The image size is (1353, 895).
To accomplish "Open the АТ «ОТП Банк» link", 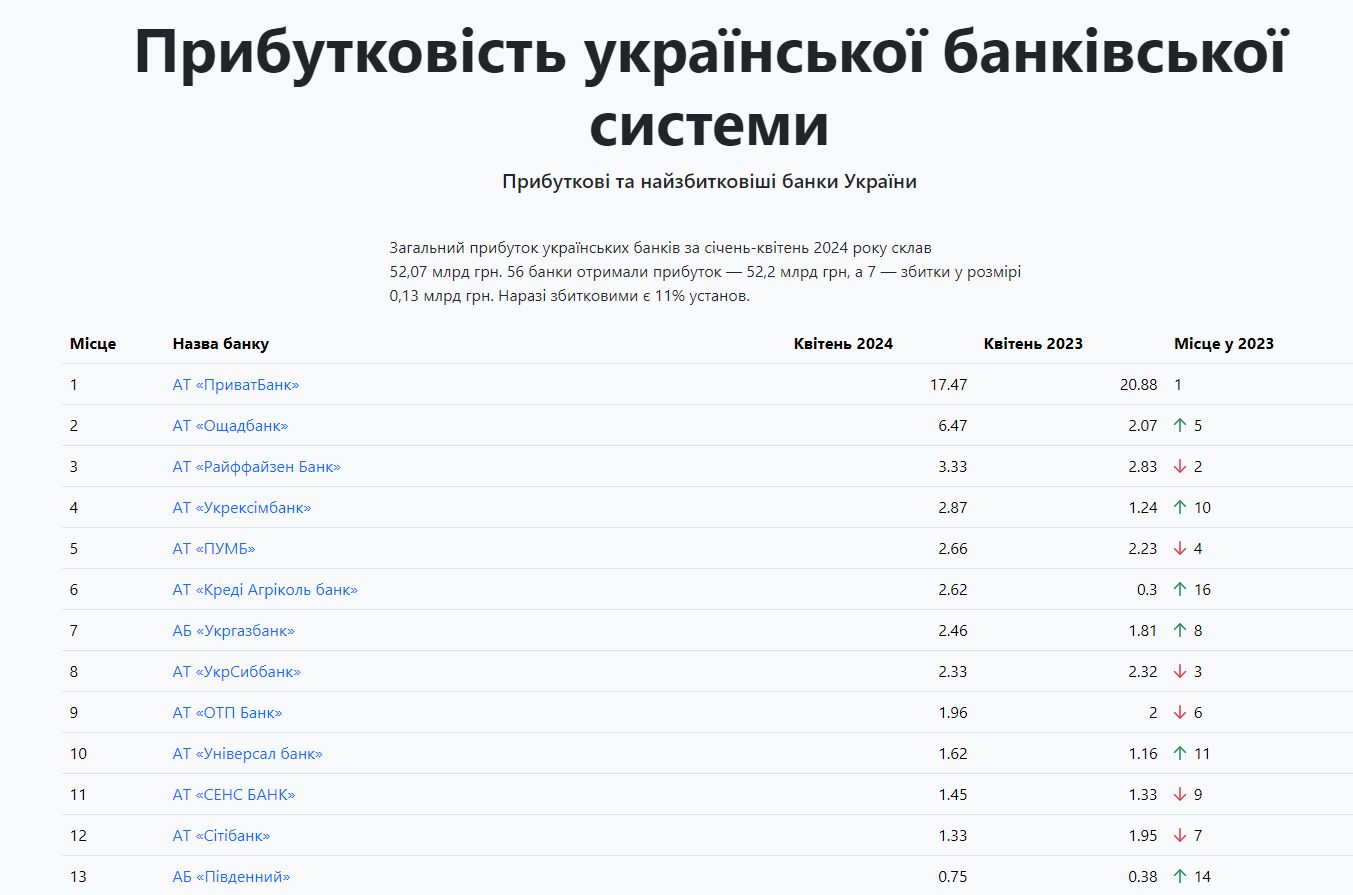I will (x=227, y=713).
